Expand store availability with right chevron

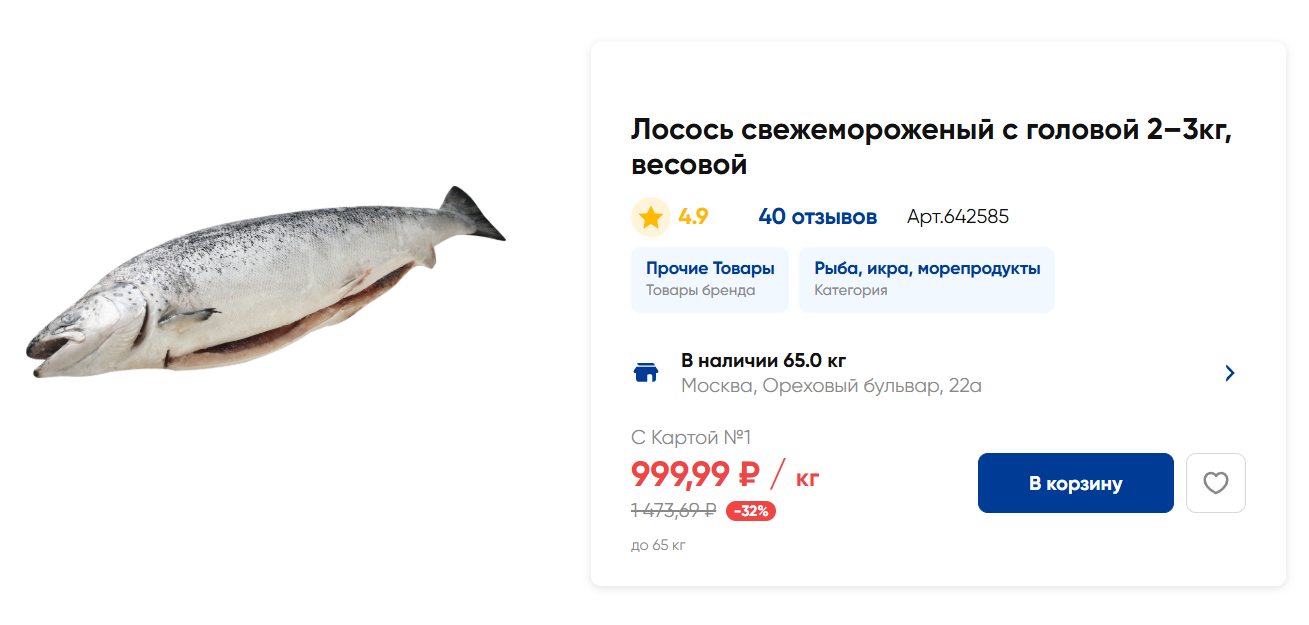click(1230, 373)
